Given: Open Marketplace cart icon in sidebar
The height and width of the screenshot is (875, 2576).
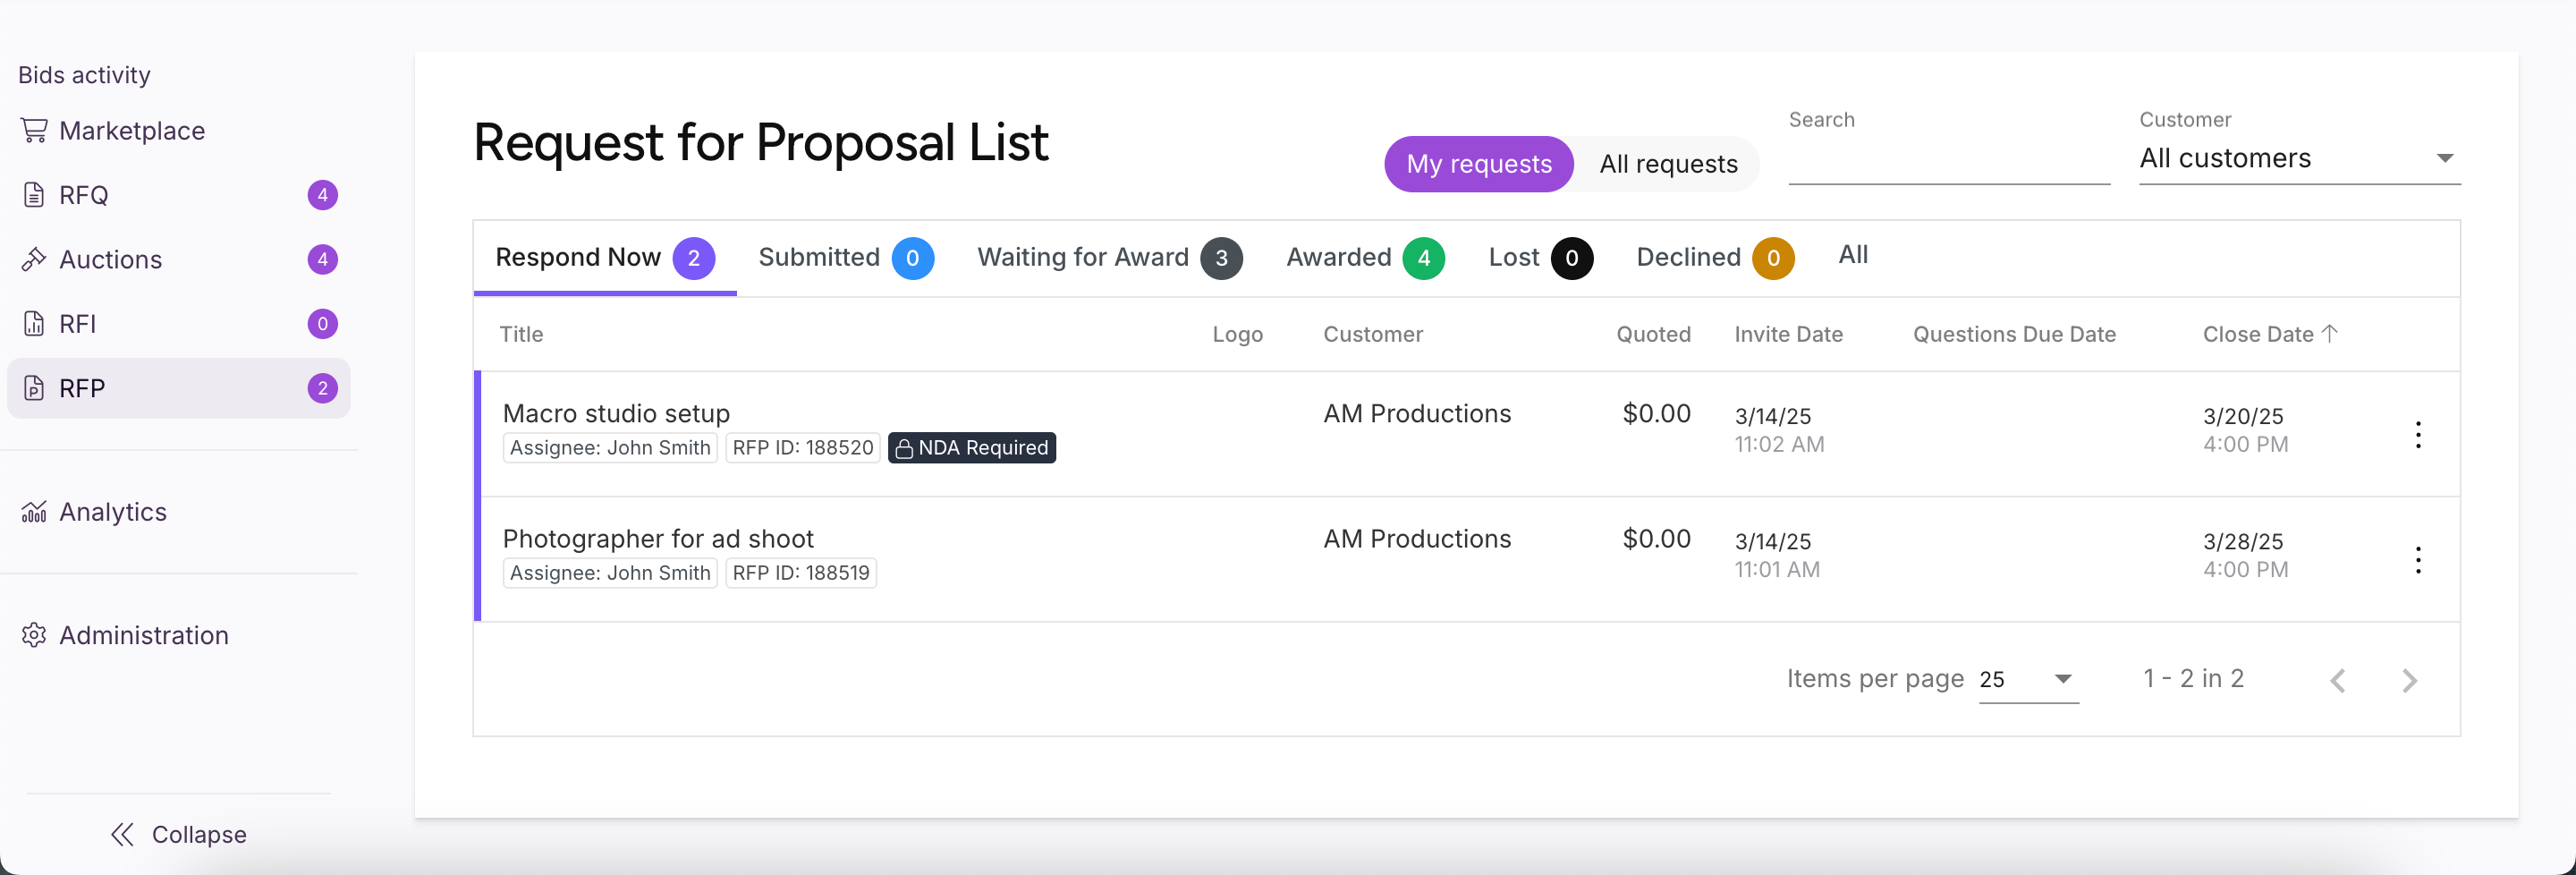Looking at the screenshot, I should (34, 131).
